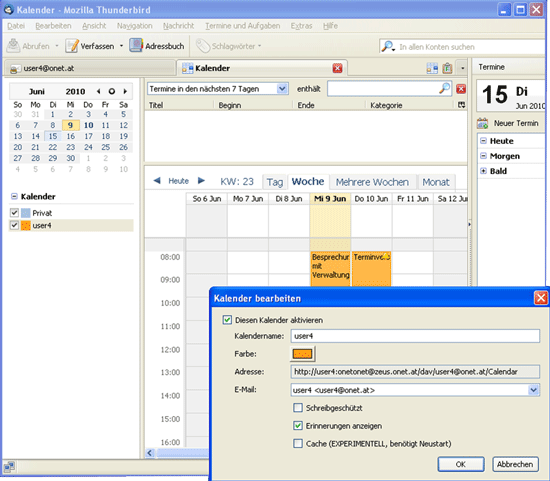Viewport: 550px width, 481px height.
Task: Click OK in Kalender bearbeiten dialog
Action: (x=461, y=464)
